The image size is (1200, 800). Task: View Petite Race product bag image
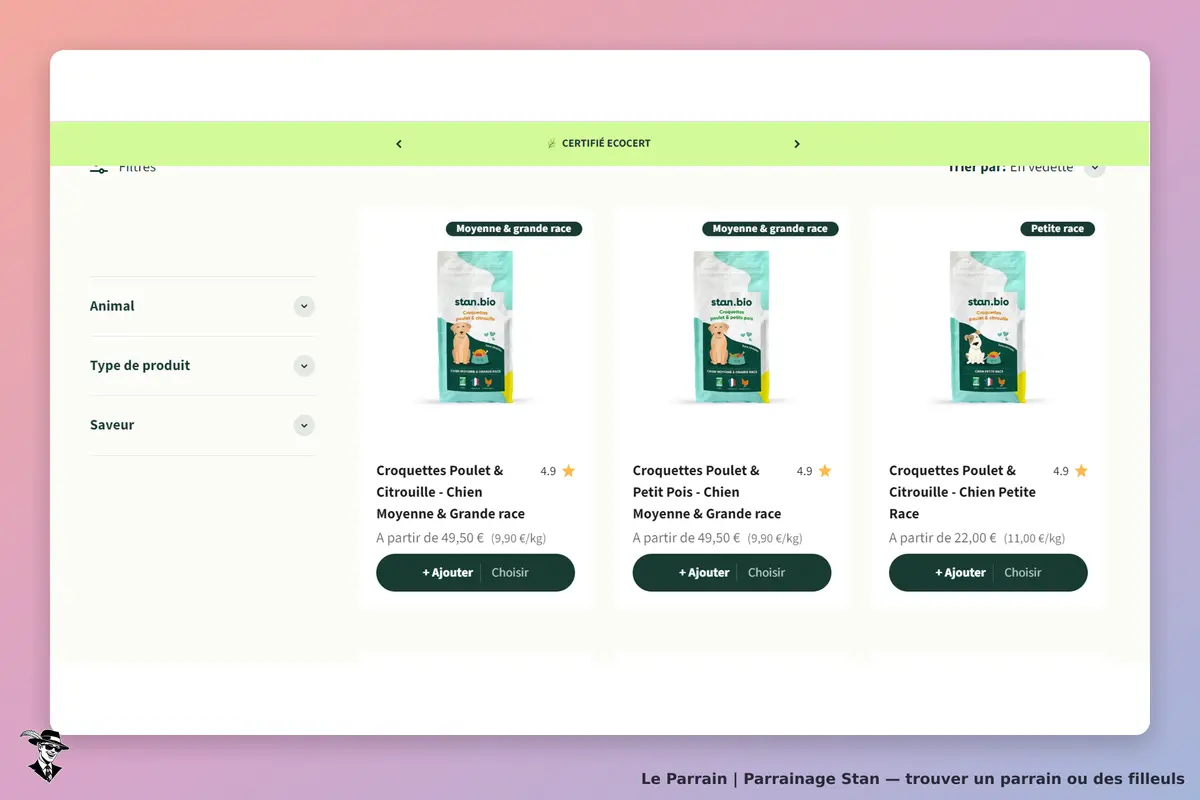(x=988, y=327)
